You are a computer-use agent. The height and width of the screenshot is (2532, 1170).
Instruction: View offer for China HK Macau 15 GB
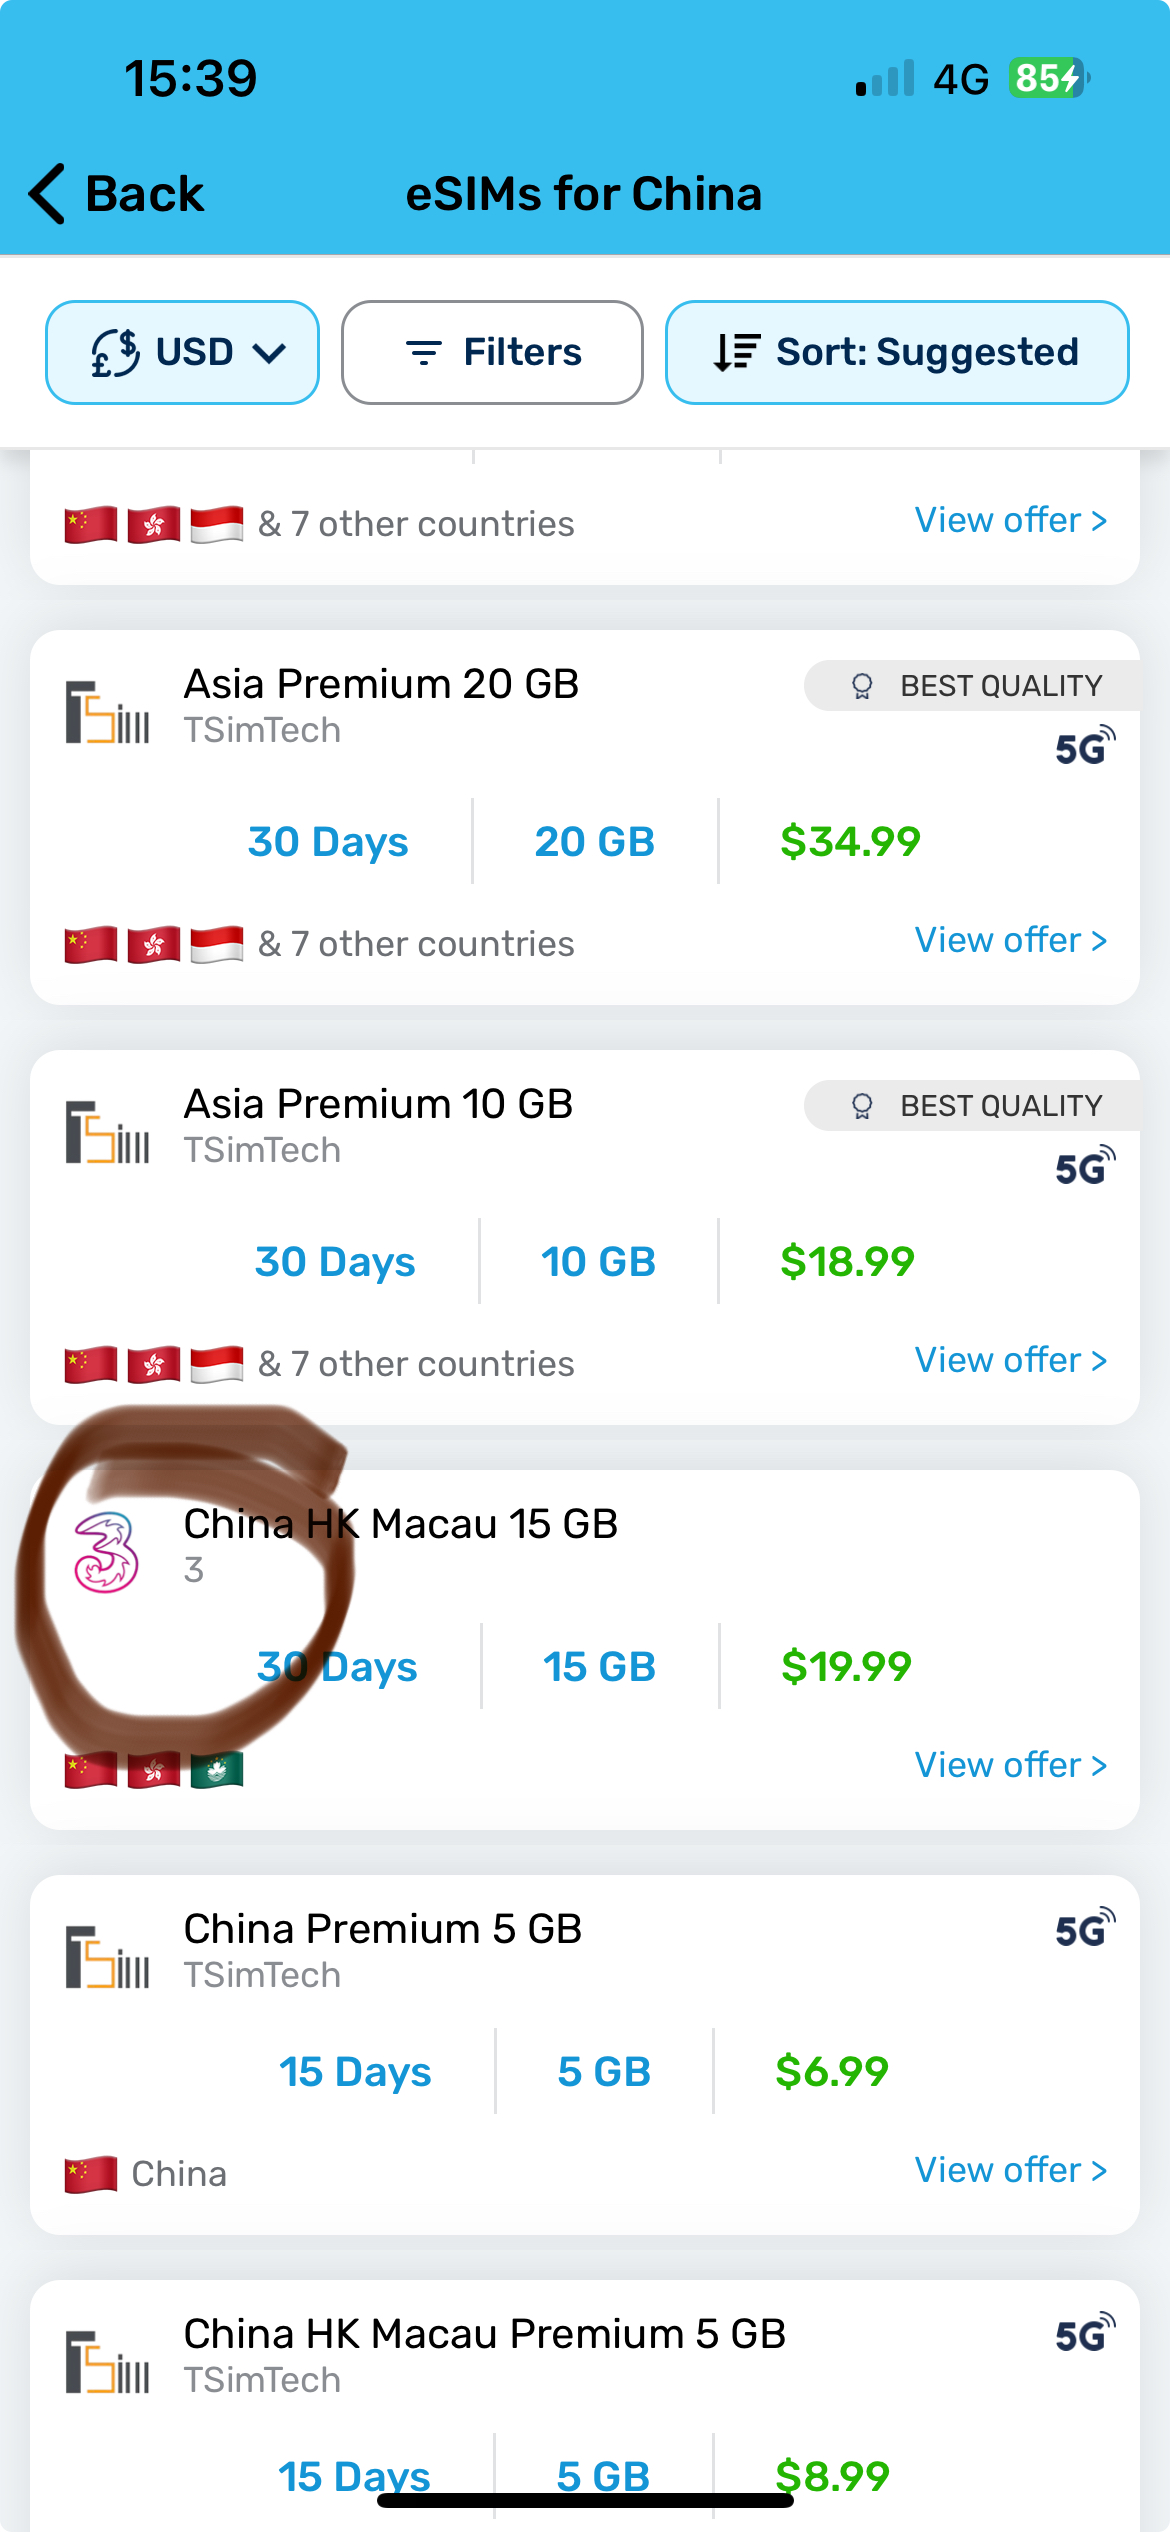[1010, 1766]
